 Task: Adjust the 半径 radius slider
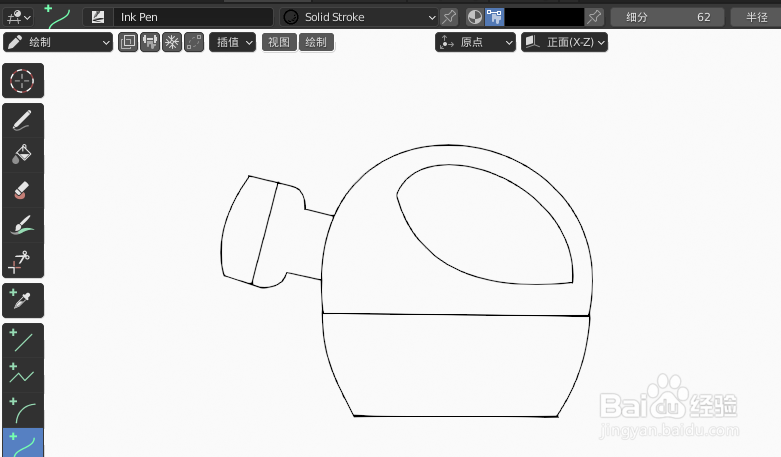[x=756, y=17]
